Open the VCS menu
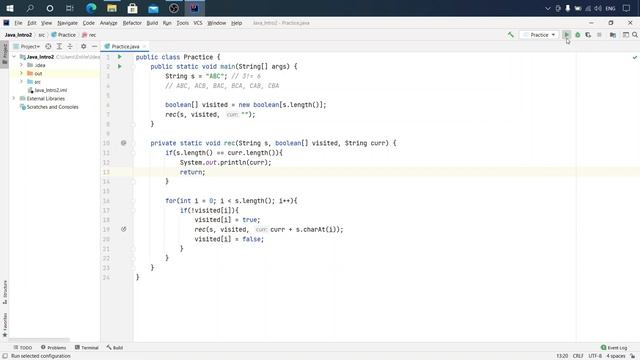 pos(198,23)
